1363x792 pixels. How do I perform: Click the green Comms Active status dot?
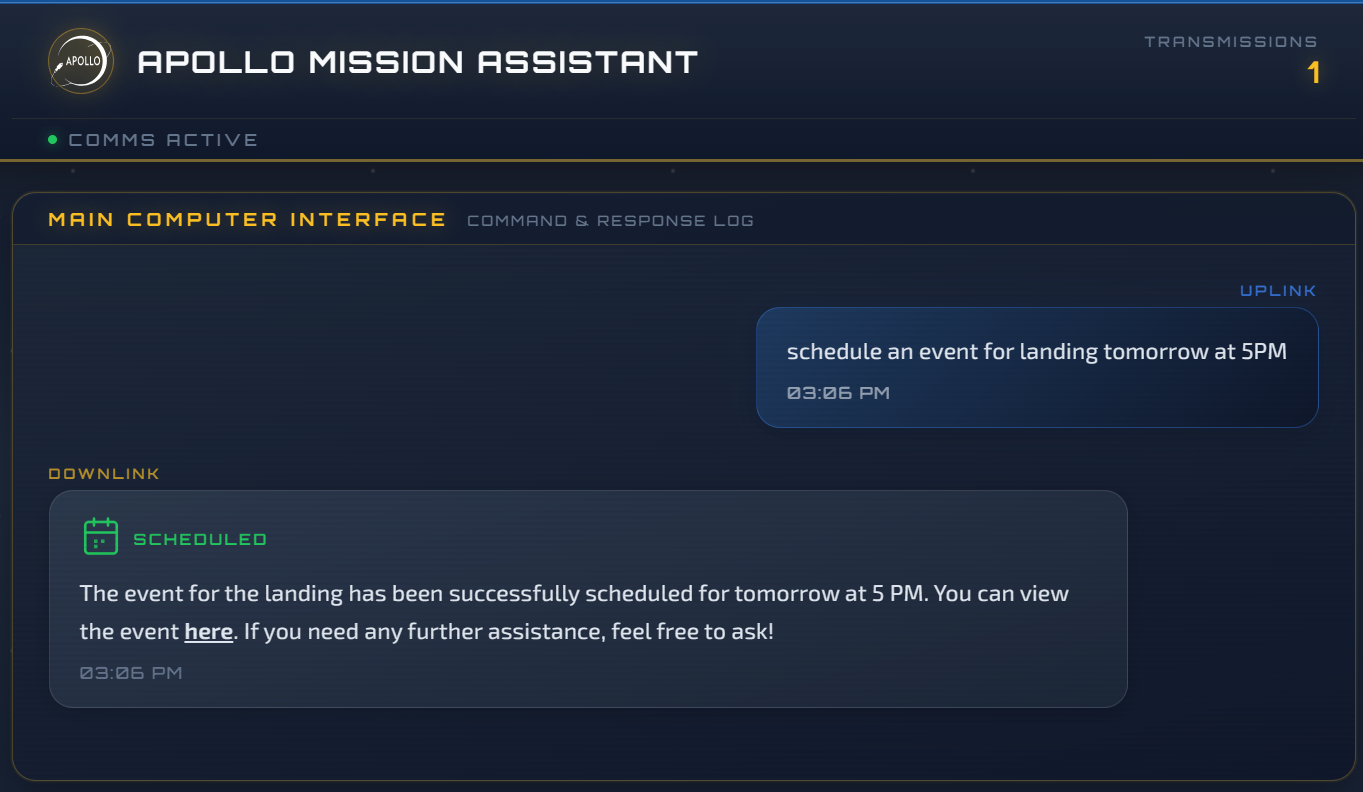(x=53, y=139)
